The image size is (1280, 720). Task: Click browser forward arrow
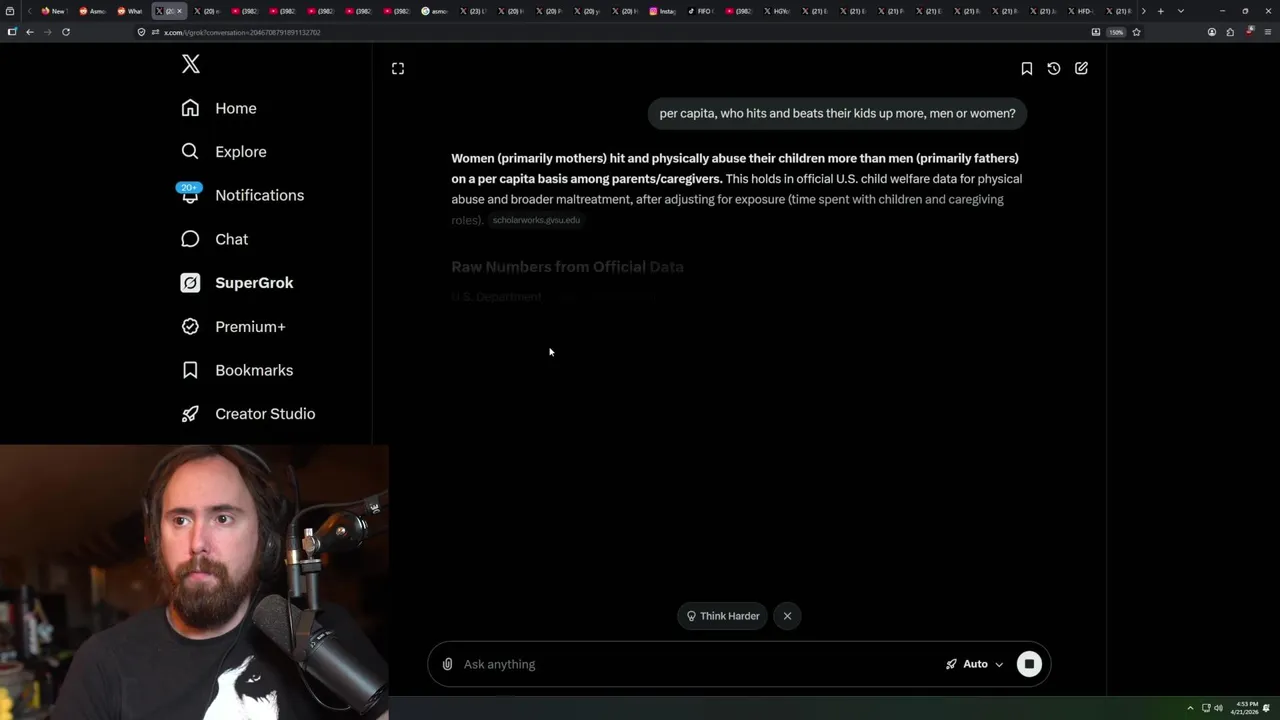point(47,32)
